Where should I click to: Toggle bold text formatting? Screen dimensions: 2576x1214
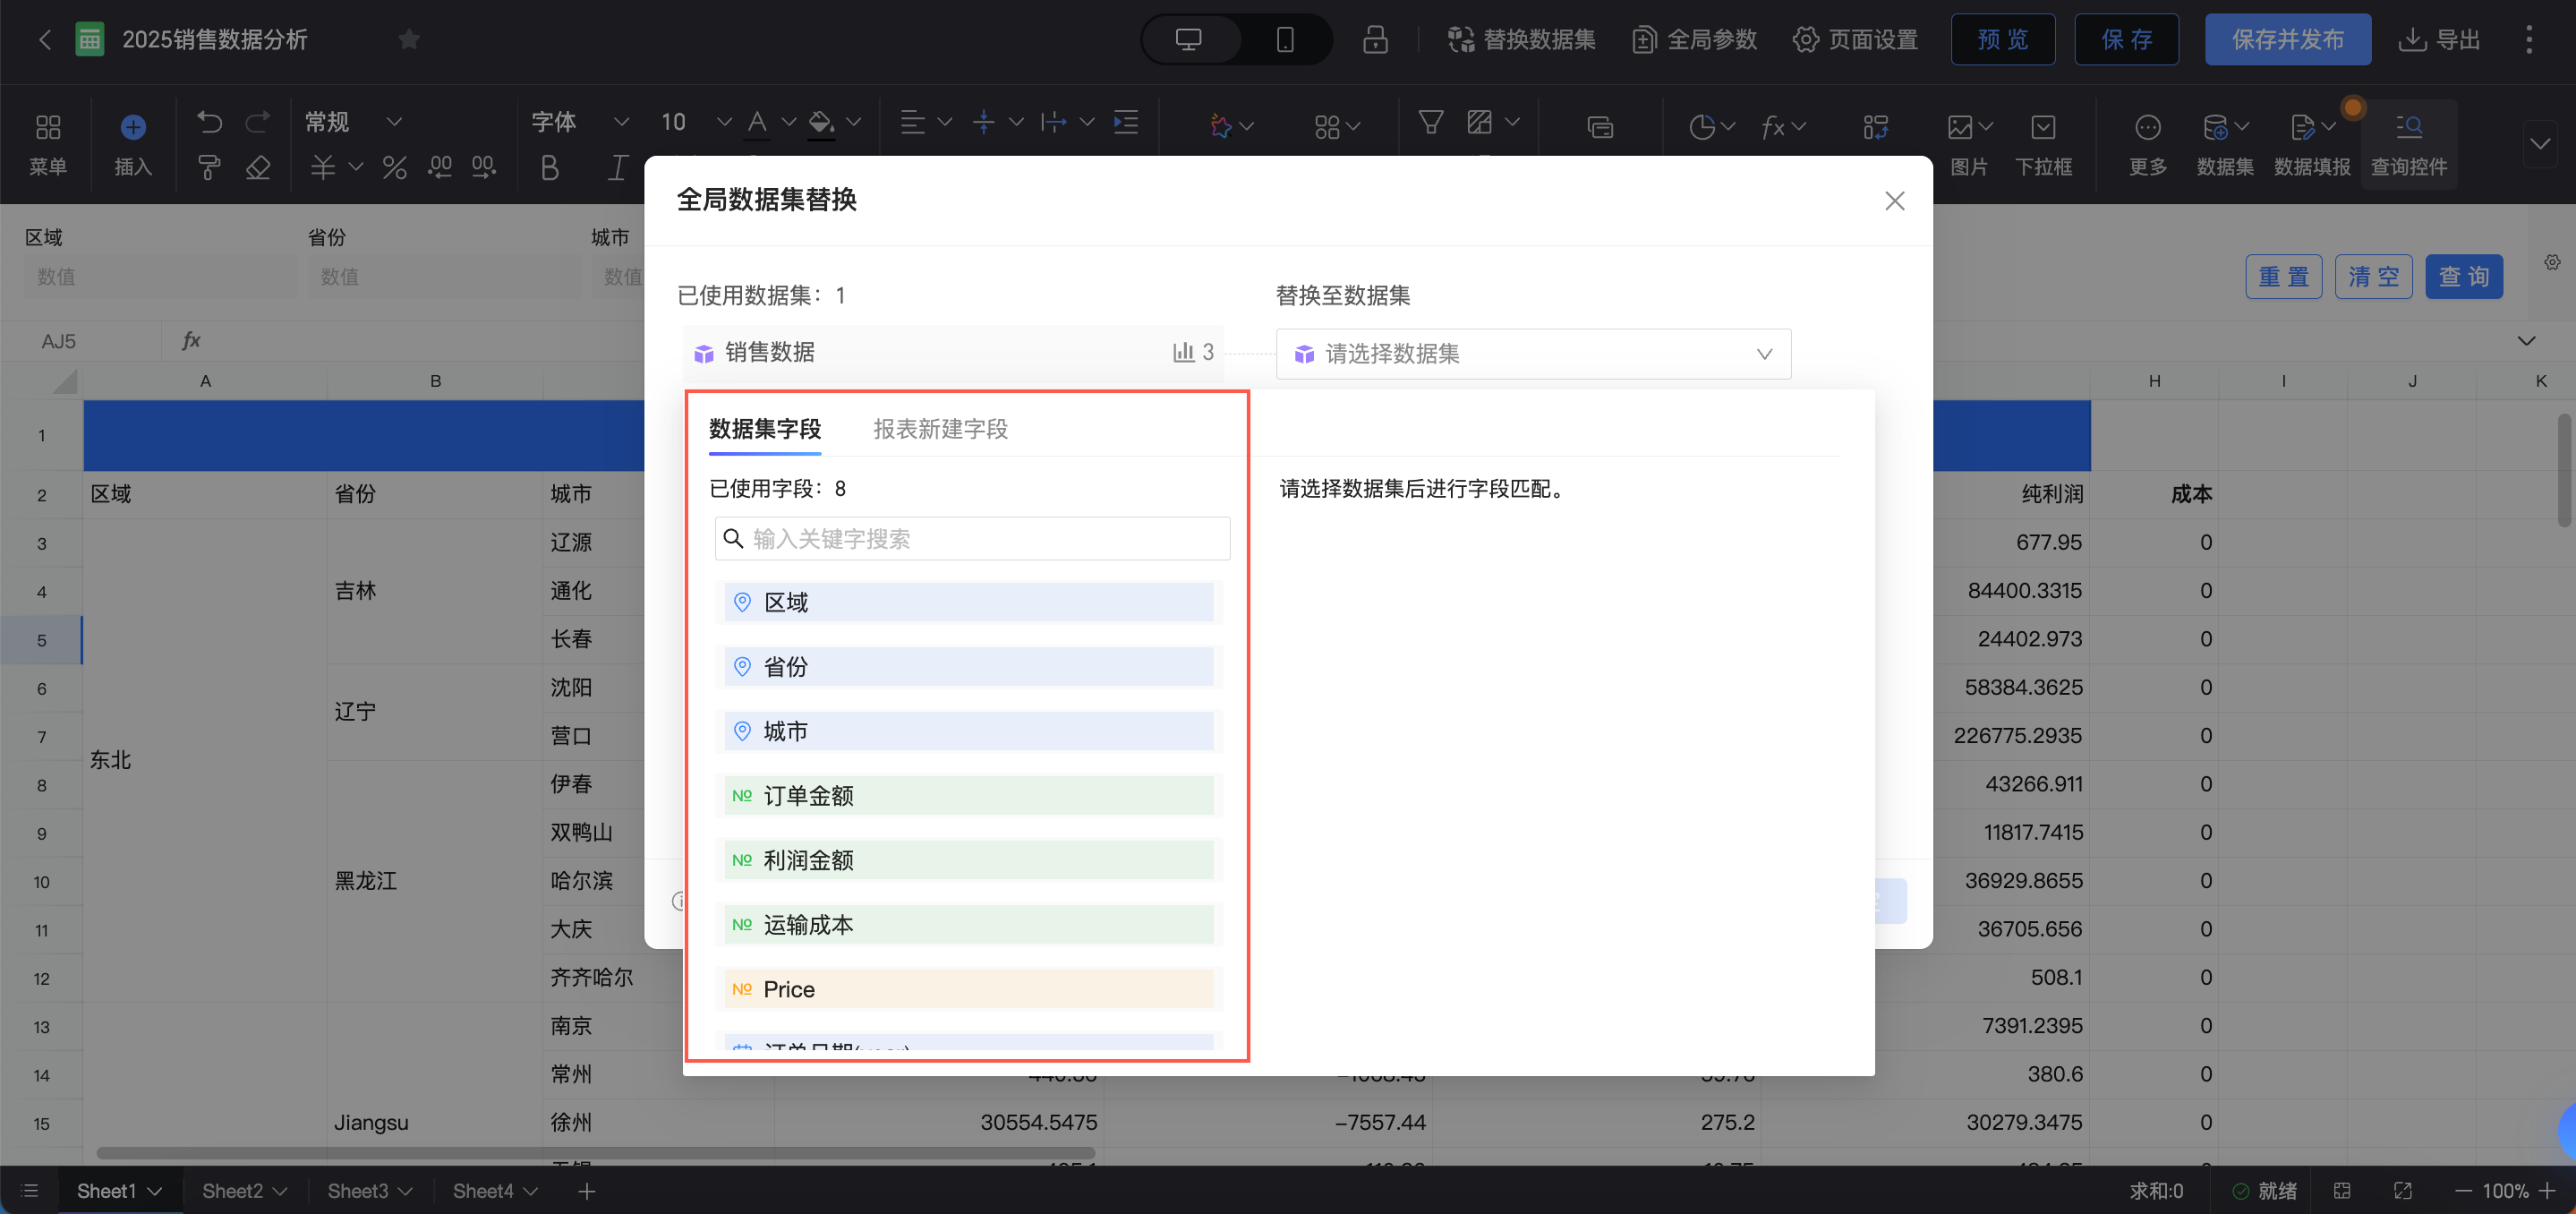point(550,168)
